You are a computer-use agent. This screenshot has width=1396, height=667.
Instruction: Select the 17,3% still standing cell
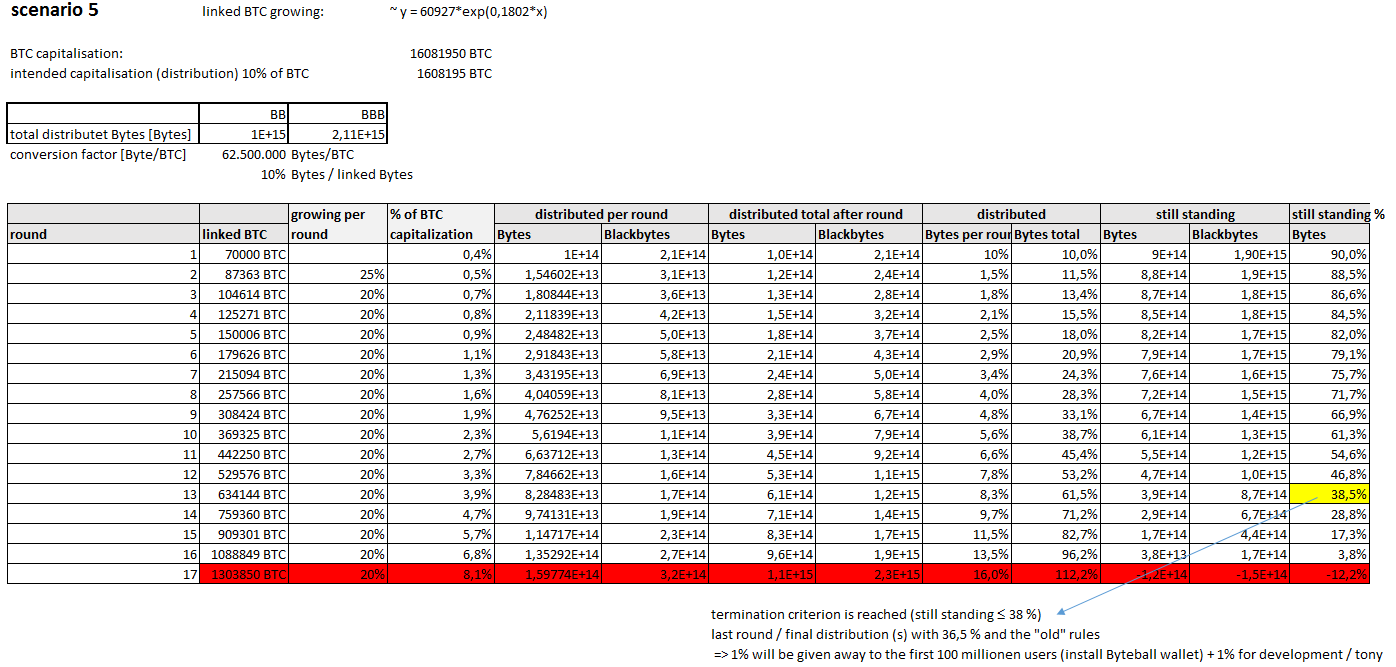1329,534
